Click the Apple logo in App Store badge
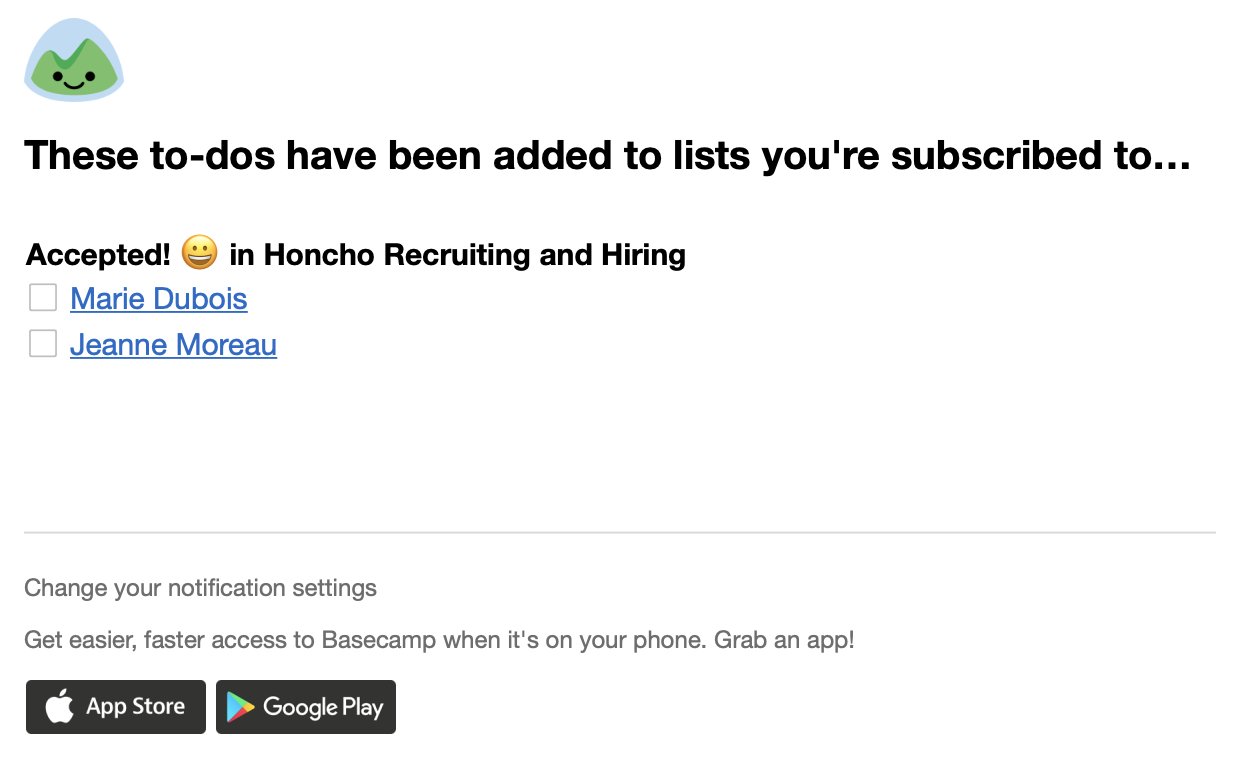Screen dimensions: 1242x770 (x=59, y=707)
